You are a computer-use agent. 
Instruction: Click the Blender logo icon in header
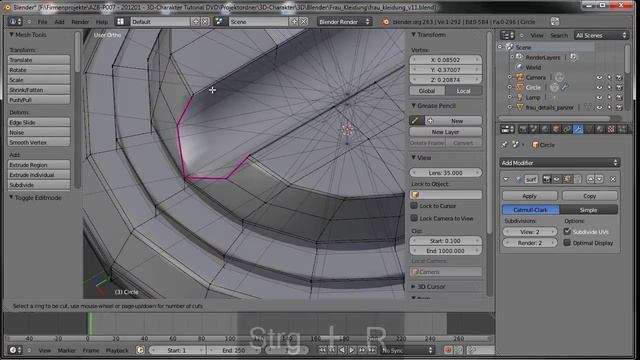[x=386, y=22]
